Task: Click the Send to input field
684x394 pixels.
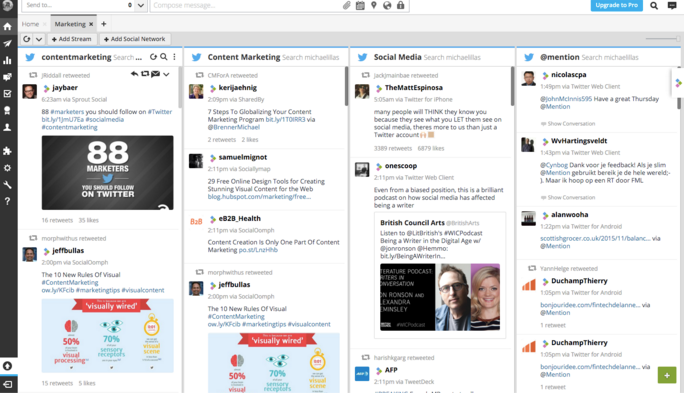Action: click(79, 5)
